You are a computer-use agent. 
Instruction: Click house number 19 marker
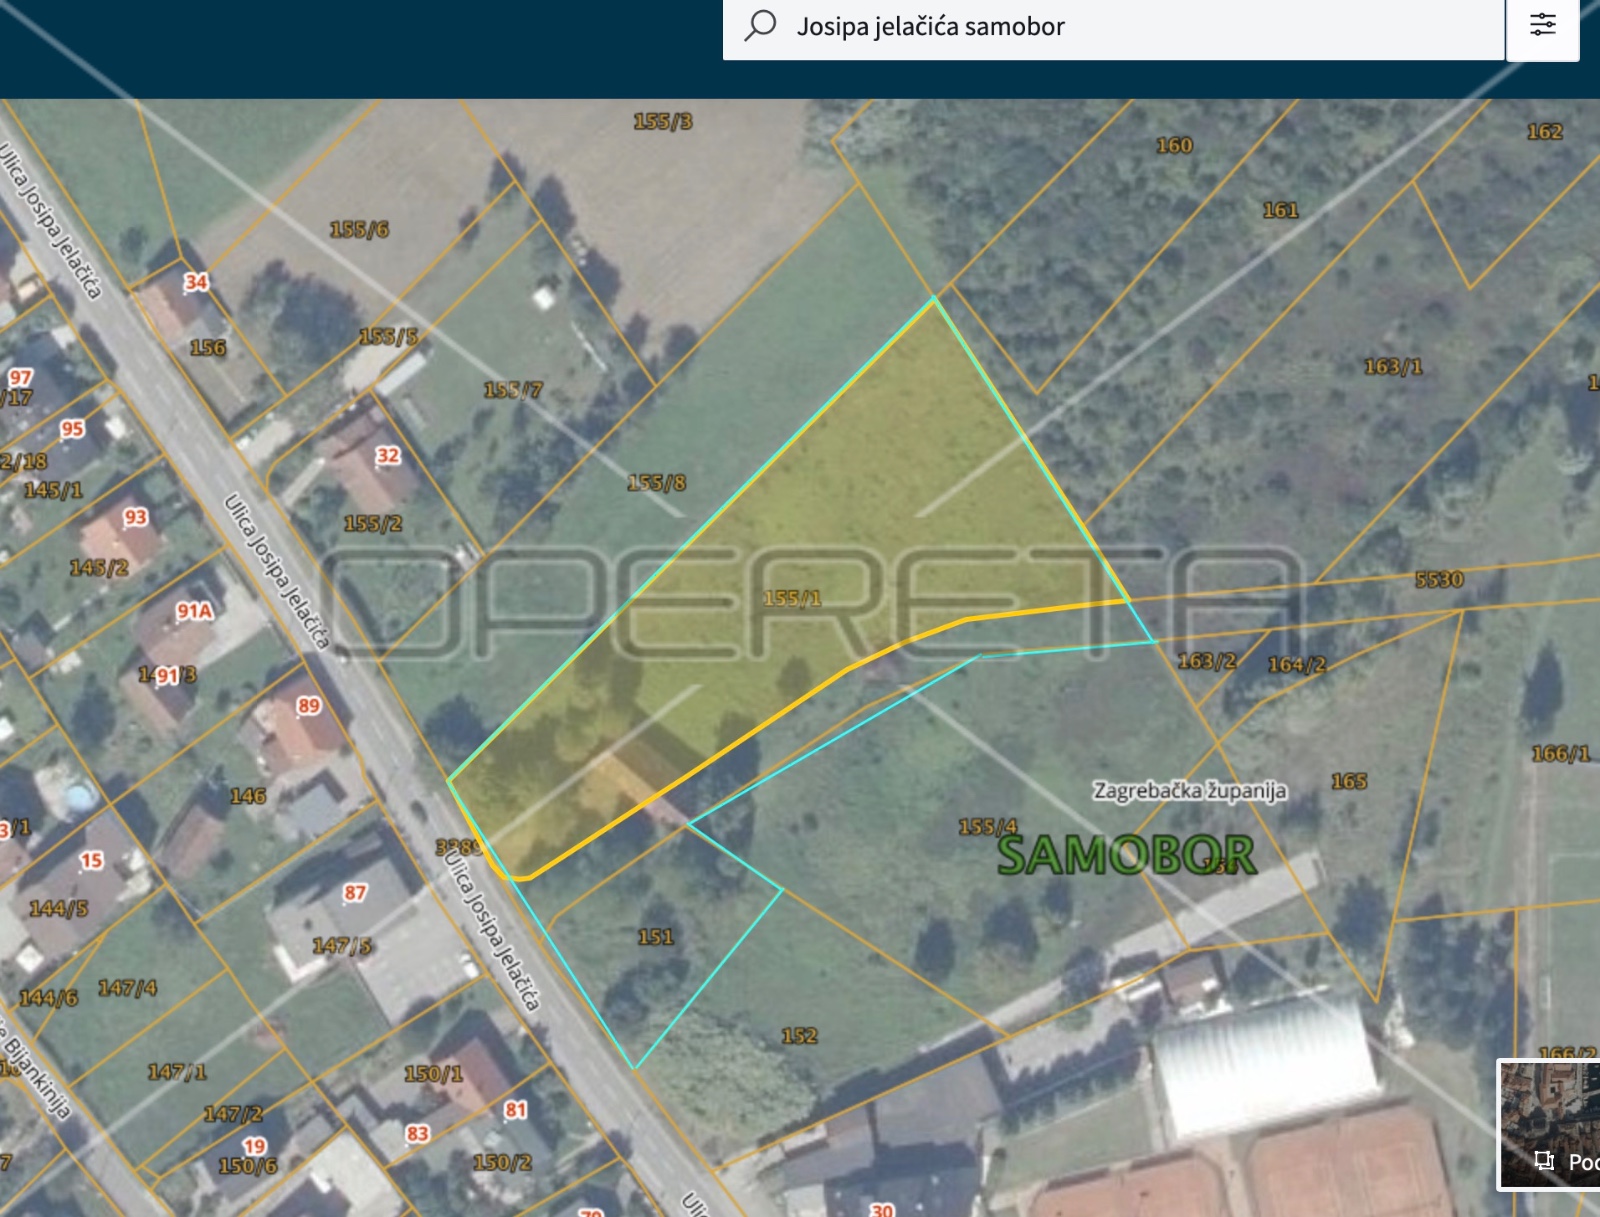click(255, 1146)
